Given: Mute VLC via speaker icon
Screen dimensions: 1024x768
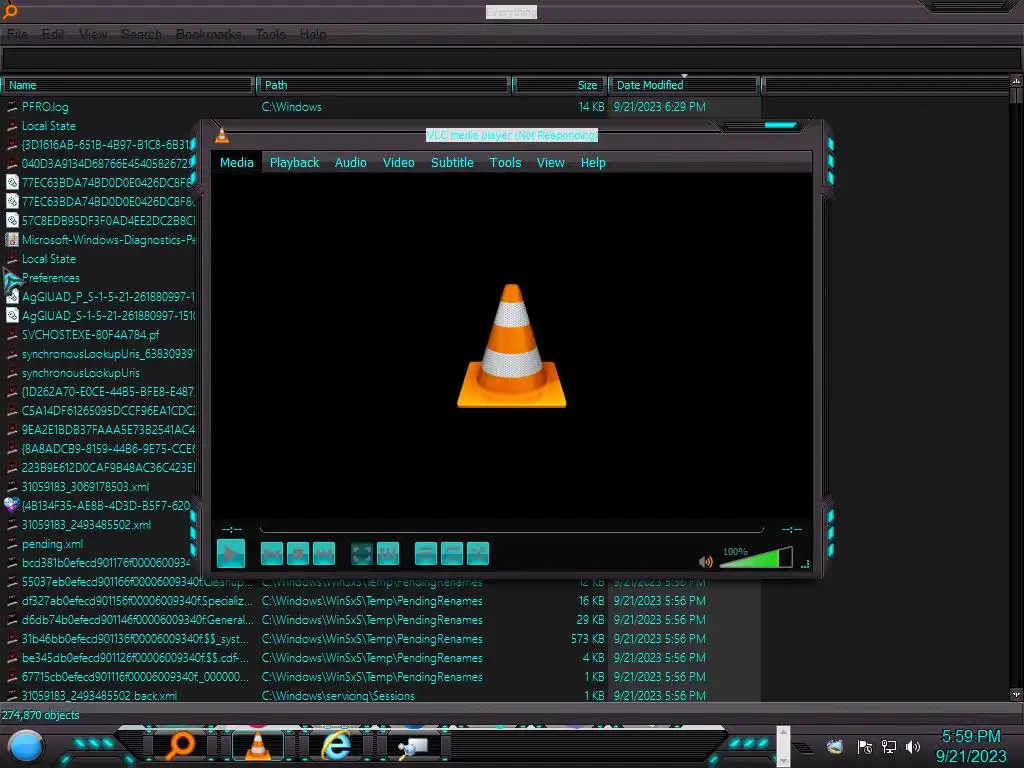Looking at the screenshot, I should point(705,562).
